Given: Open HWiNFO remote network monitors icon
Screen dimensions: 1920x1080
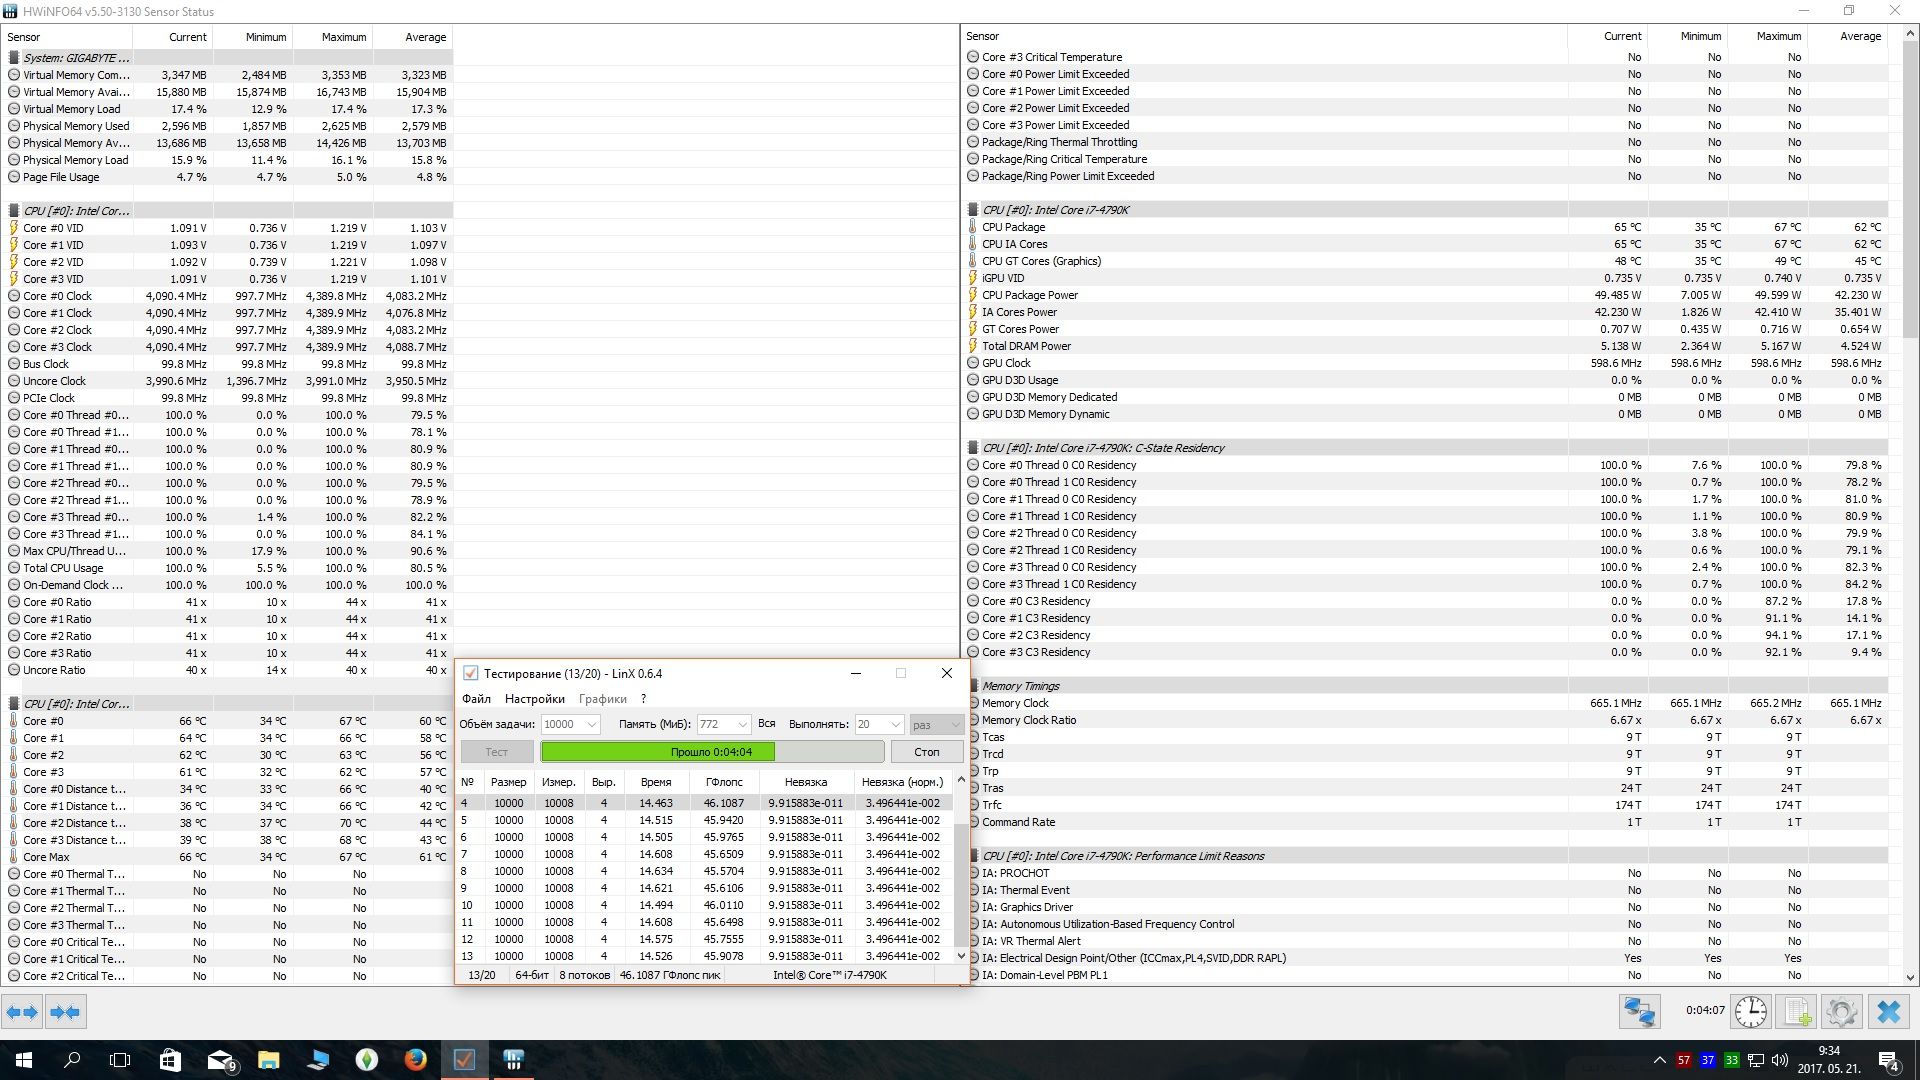Looking at the screenshot, I should 1640,1012.
